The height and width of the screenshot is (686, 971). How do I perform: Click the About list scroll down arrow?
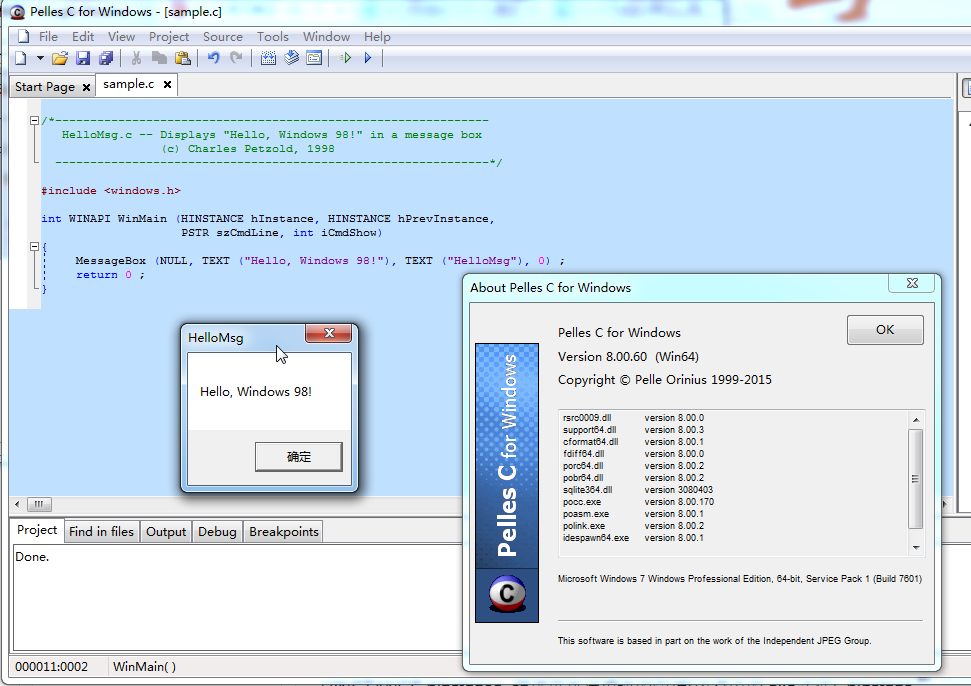click(916, 548)
